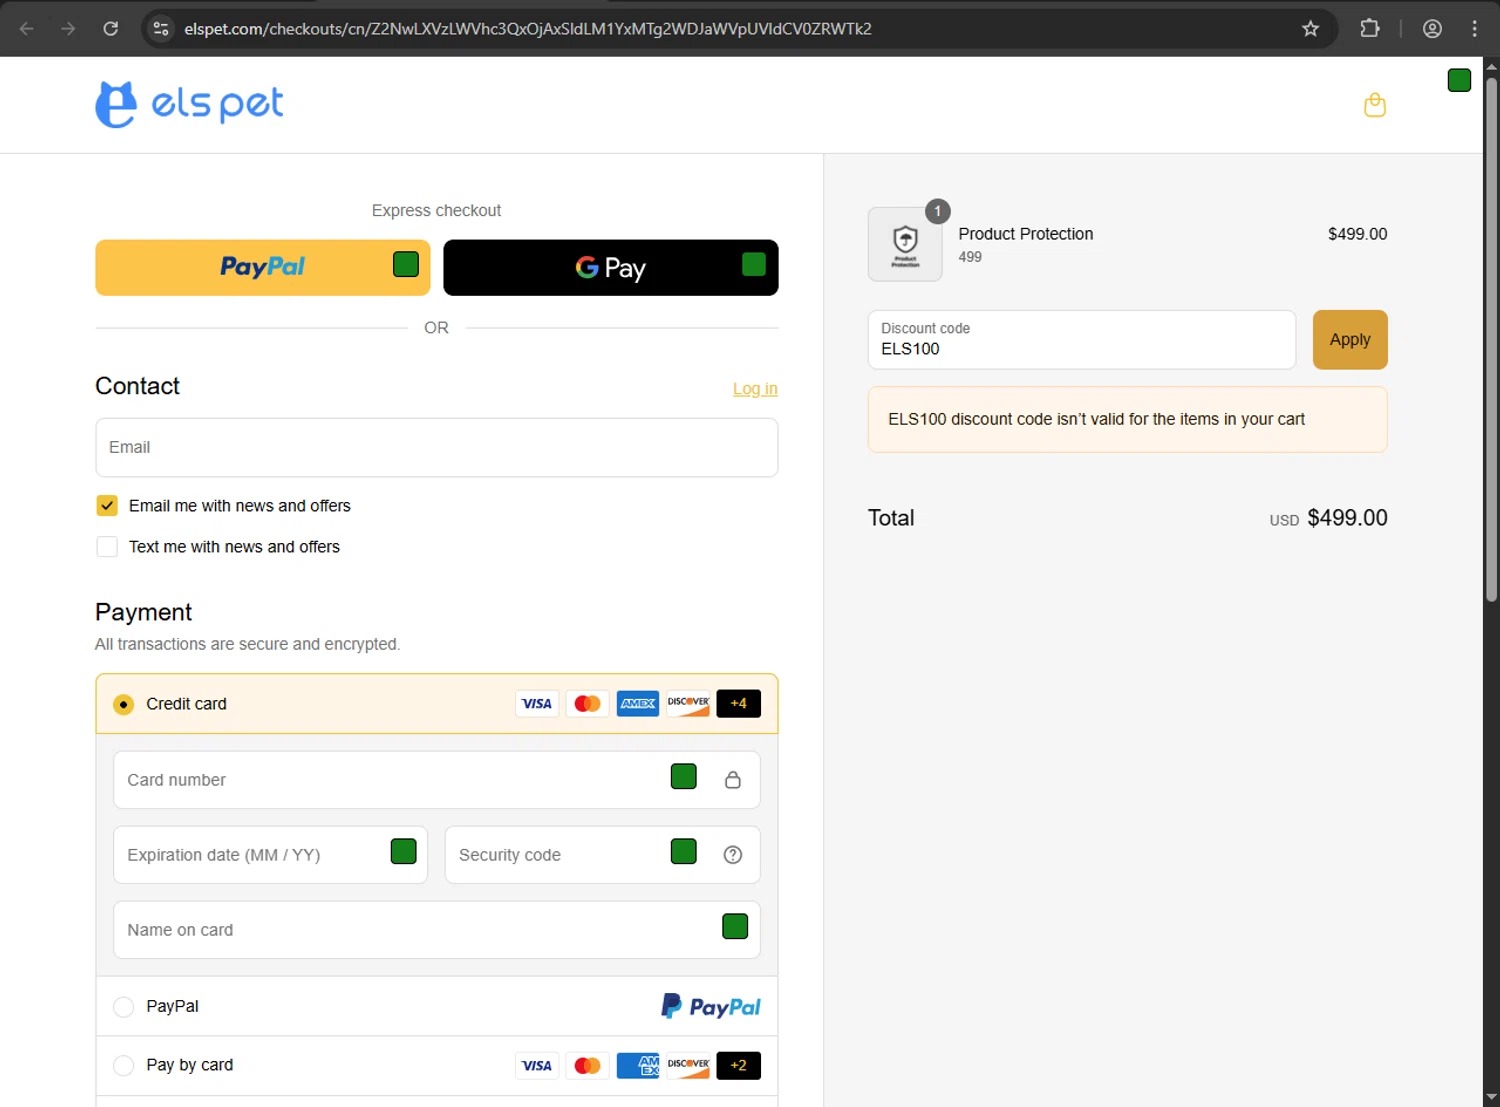Viewport: 1500px width, 1107px height.
Task: Bookmark this page with the star icon
Action: pos(1310,28)
